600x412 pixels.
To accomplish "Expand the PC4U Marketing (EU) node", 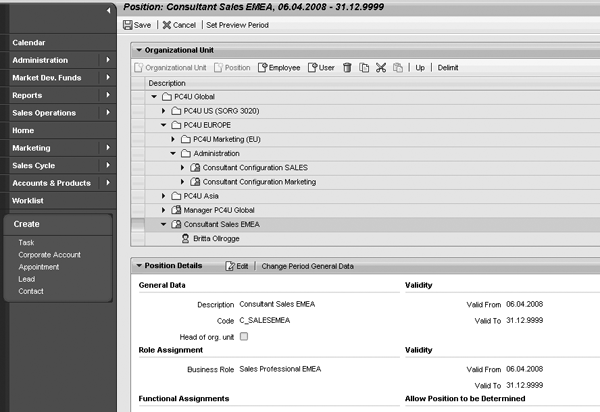I will 173,139.
